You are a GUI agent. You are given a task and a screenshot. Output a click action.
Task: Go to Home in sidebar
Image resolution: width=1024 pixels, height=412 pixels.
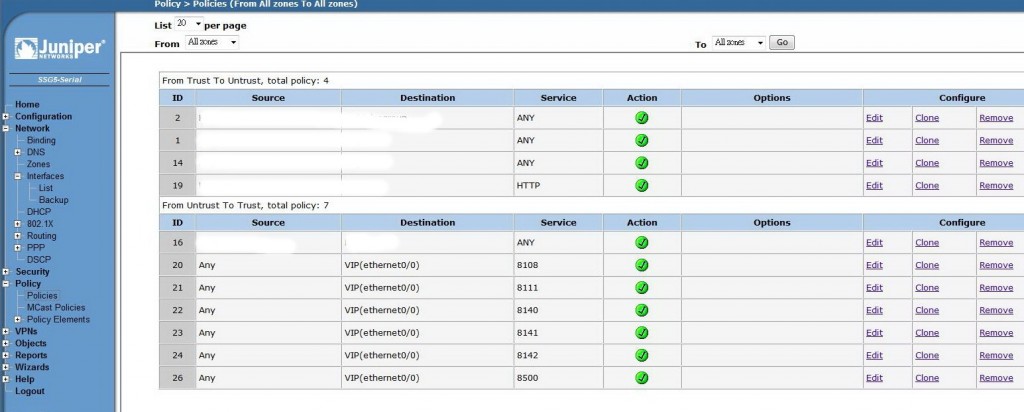coord(27,104)
